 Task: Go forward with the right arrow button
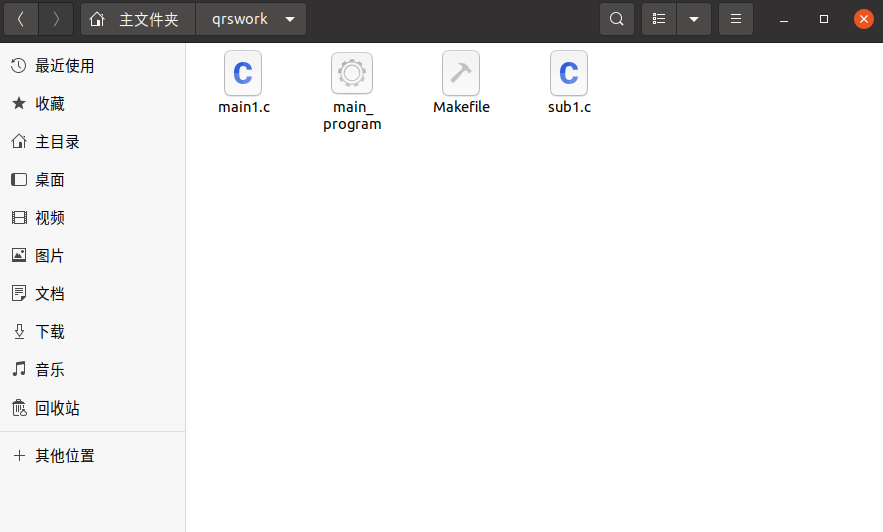55,19
